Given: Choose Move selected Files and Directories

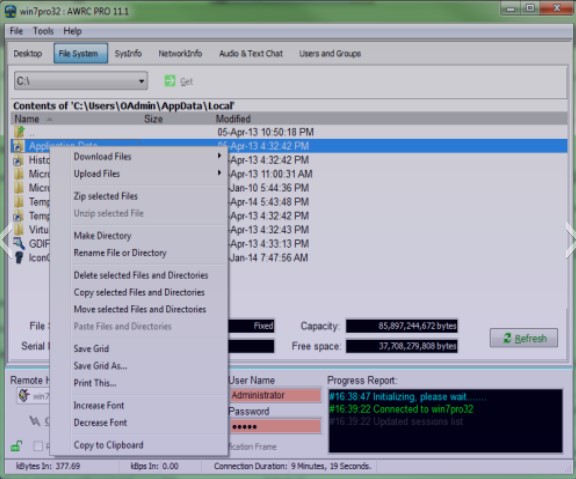Looking at the screenshot, I should click(140, 309).
